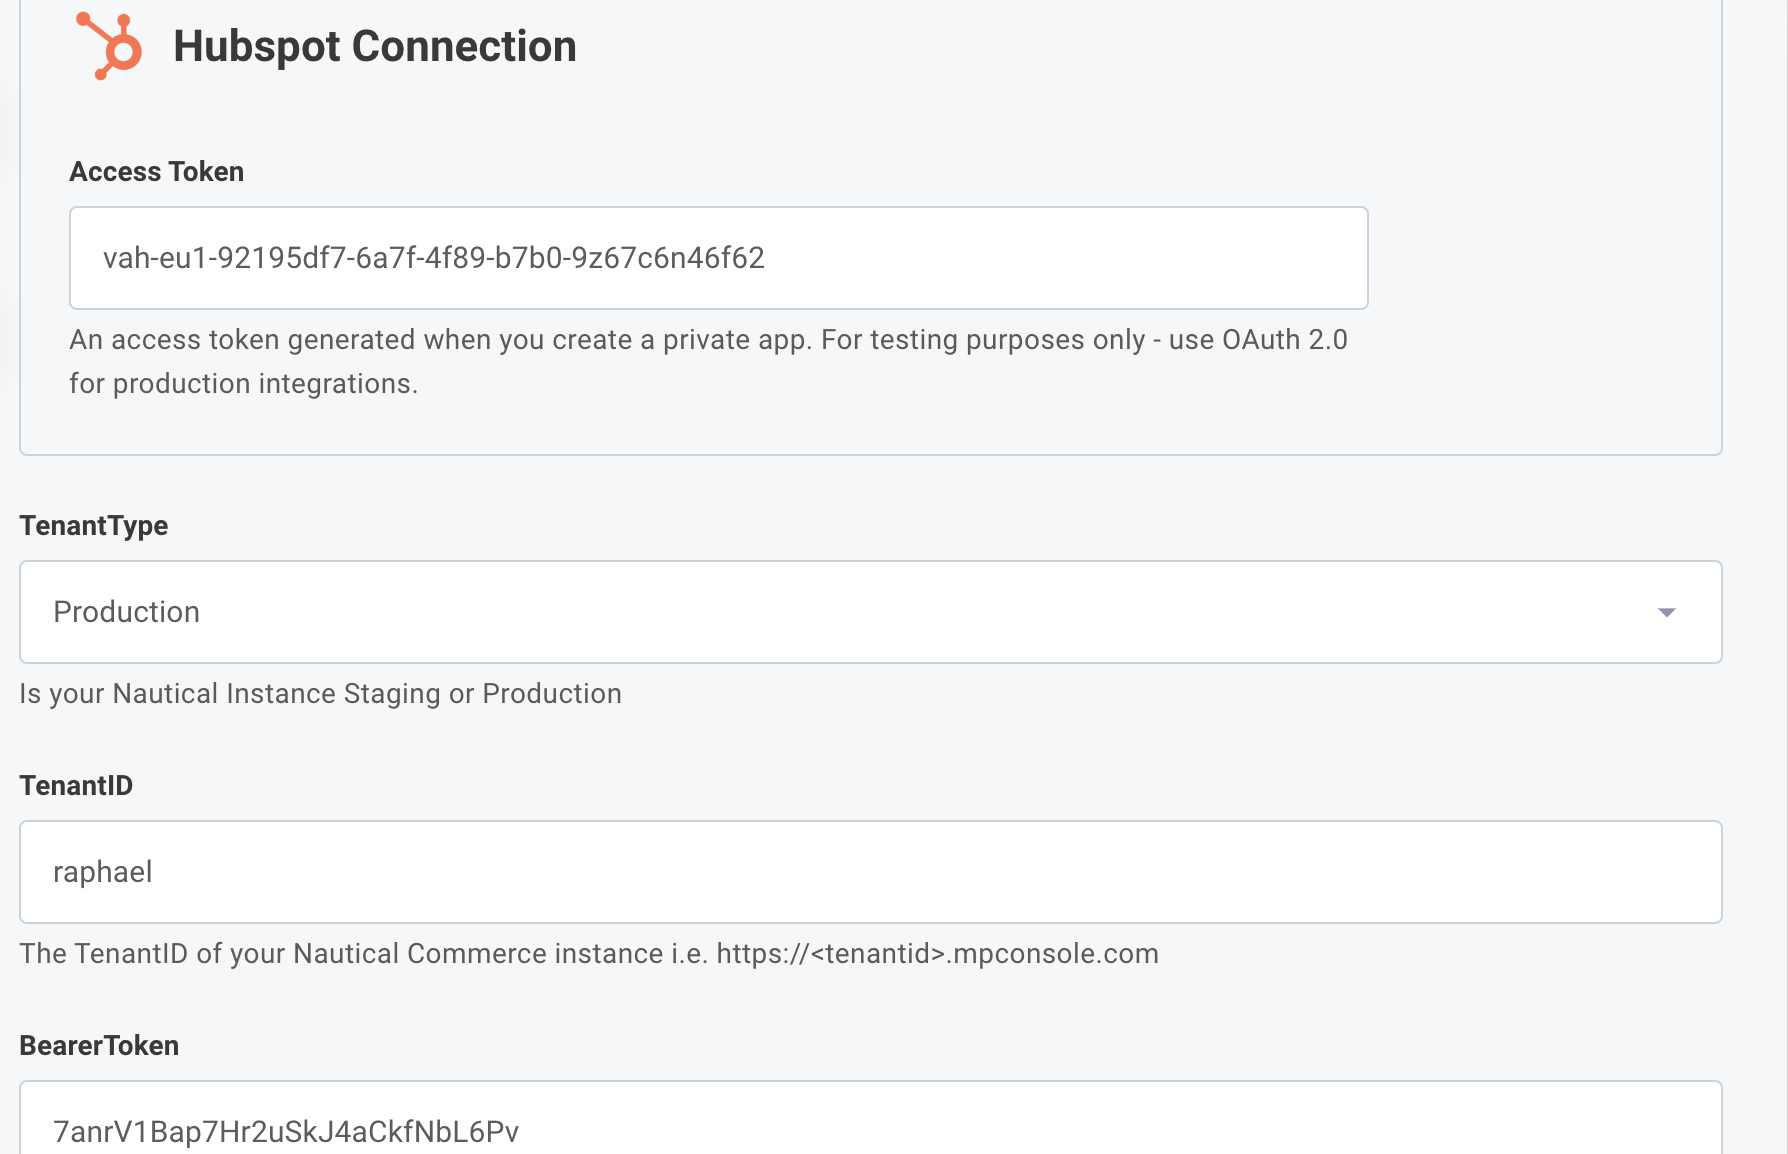Click inside the Access Token input field
The height and width of the screenshot is (1154, 1788).
pos(717,258)
